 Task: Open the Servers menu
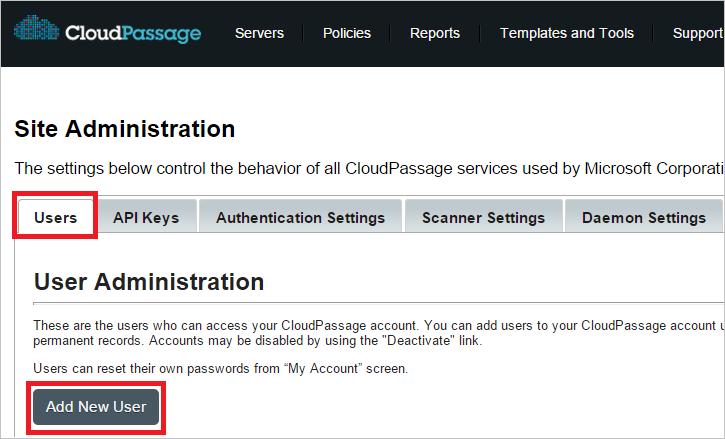259,33
